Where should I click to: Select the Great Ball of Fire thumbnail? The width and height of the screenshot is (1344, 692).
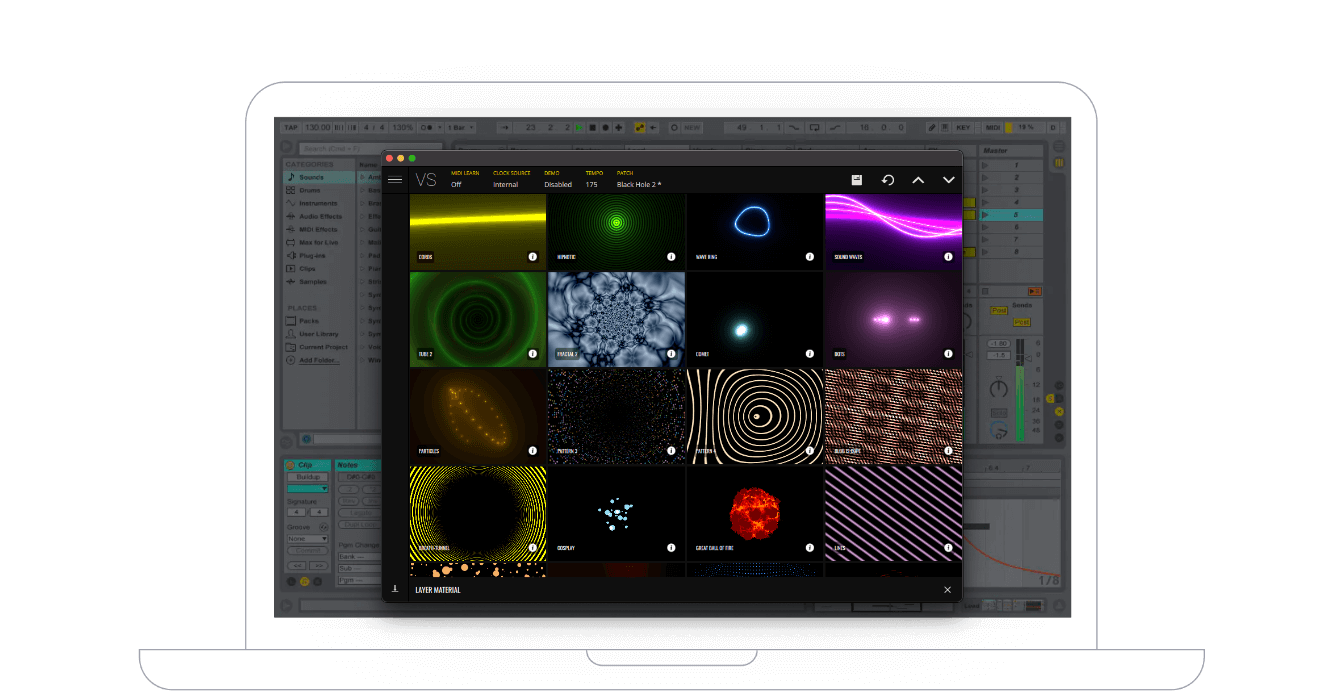pos(755,513)
